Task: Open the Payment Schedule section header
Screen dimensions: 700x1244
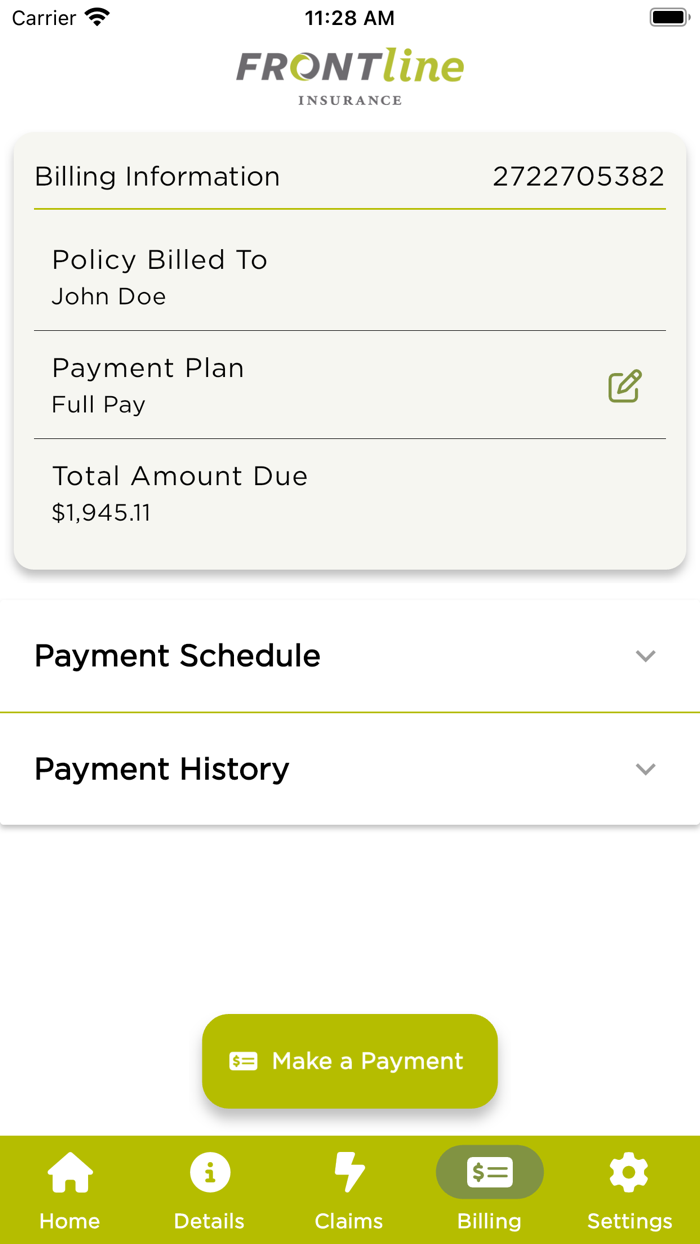Action: click(x=350, y=656)
